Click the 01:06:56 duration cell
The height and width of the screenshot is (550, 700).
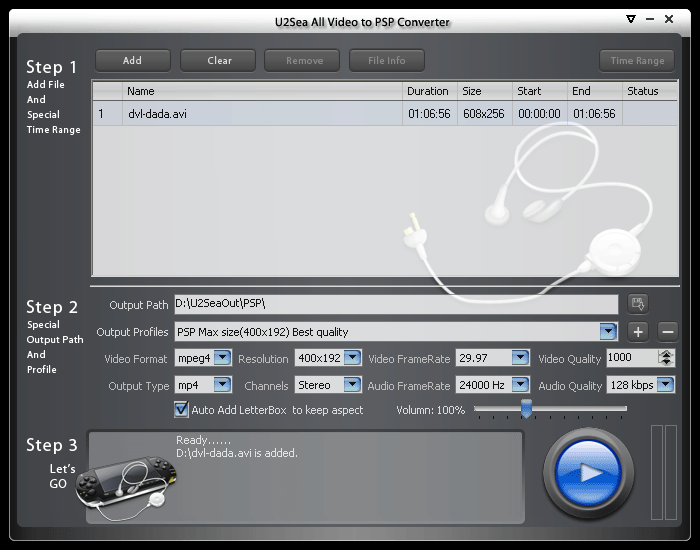(429, 114)
